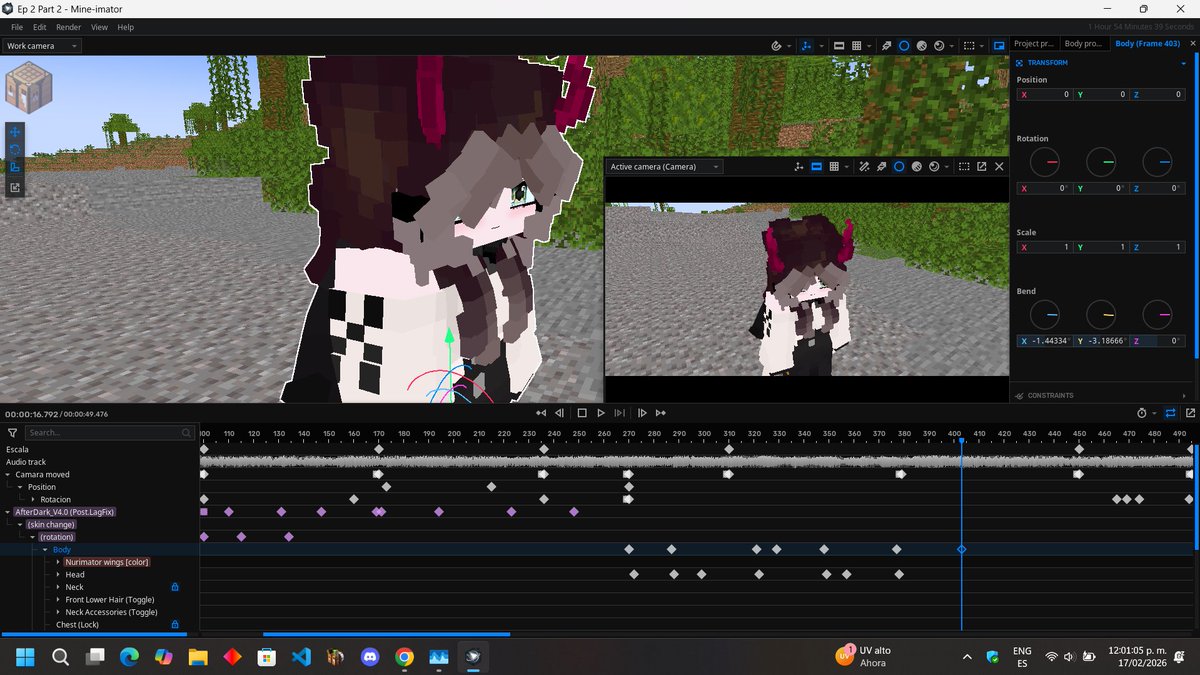Click the timeline Search field

pos(110,433)
